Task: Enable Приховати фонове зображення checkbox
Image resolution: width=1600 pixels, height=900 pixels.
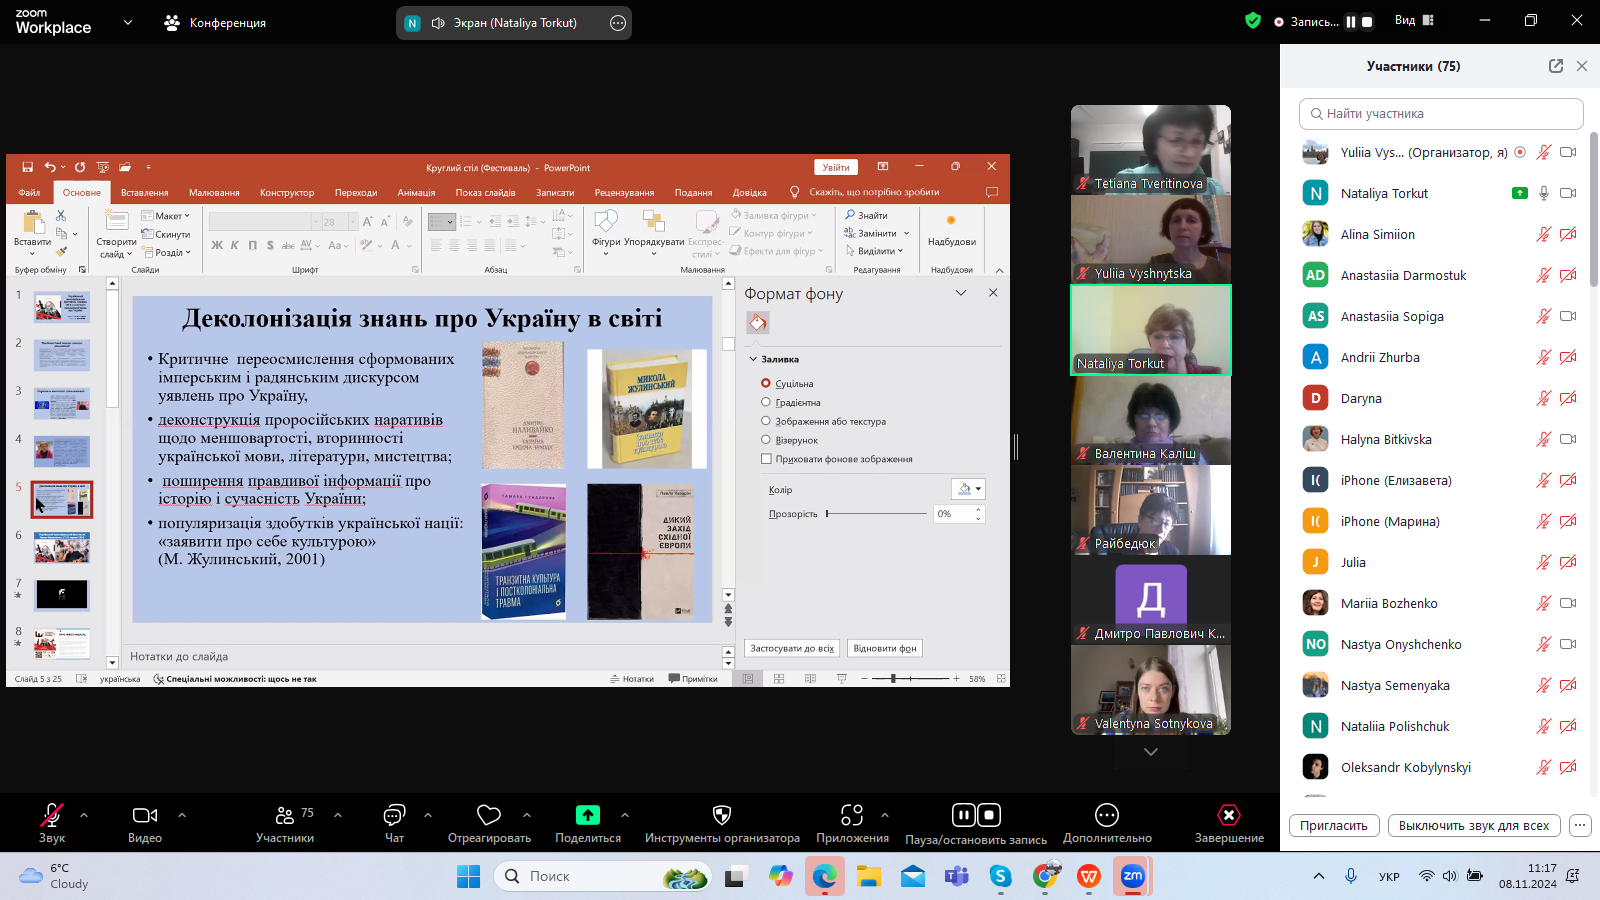Action: (766, 459)
